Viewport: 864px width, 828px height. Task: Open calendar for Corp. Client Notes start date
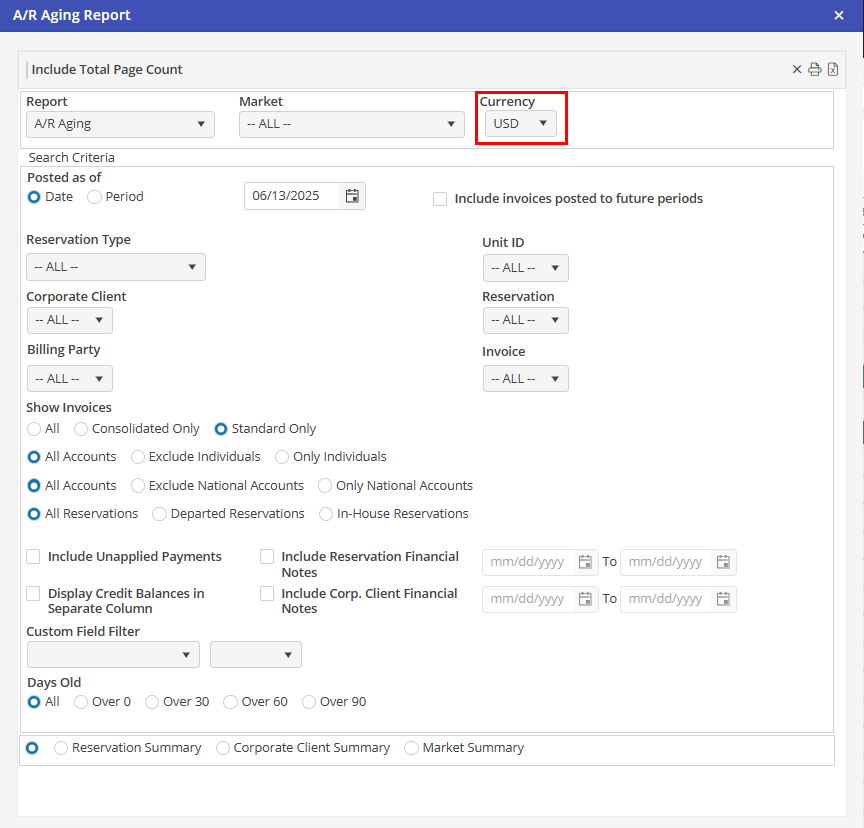(586, 600)
